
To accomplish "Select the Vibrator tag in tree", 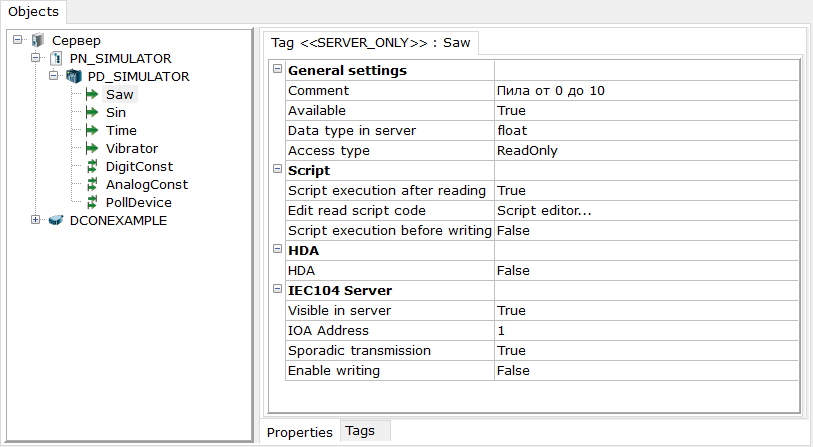I will [x=132, y=149].
